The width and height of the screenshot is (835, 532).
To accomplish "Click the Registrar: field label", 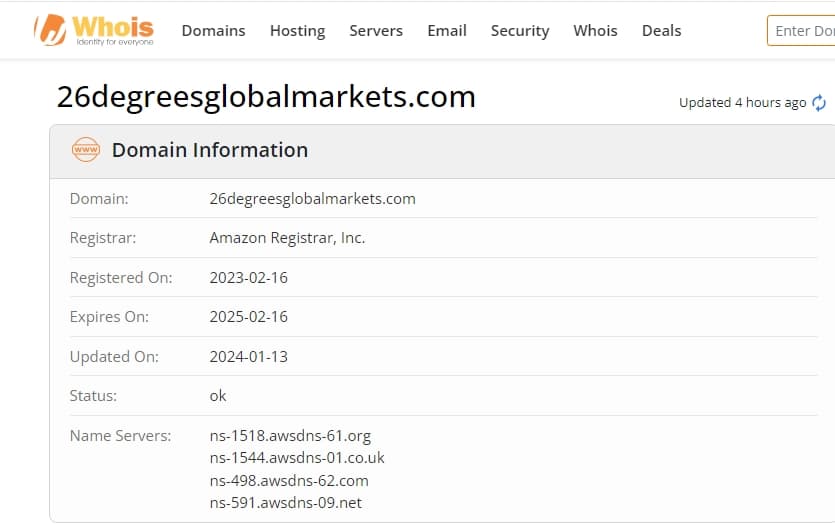I will 103,238.
